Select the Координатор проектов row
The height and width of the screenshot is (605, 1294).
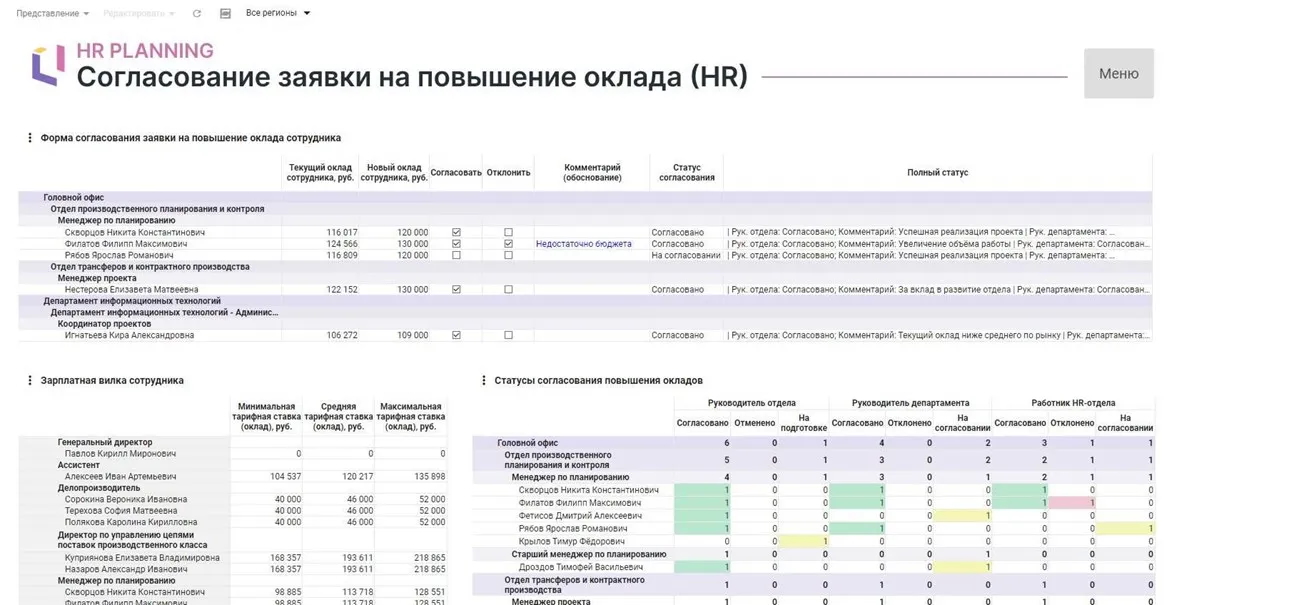point(585,324)
